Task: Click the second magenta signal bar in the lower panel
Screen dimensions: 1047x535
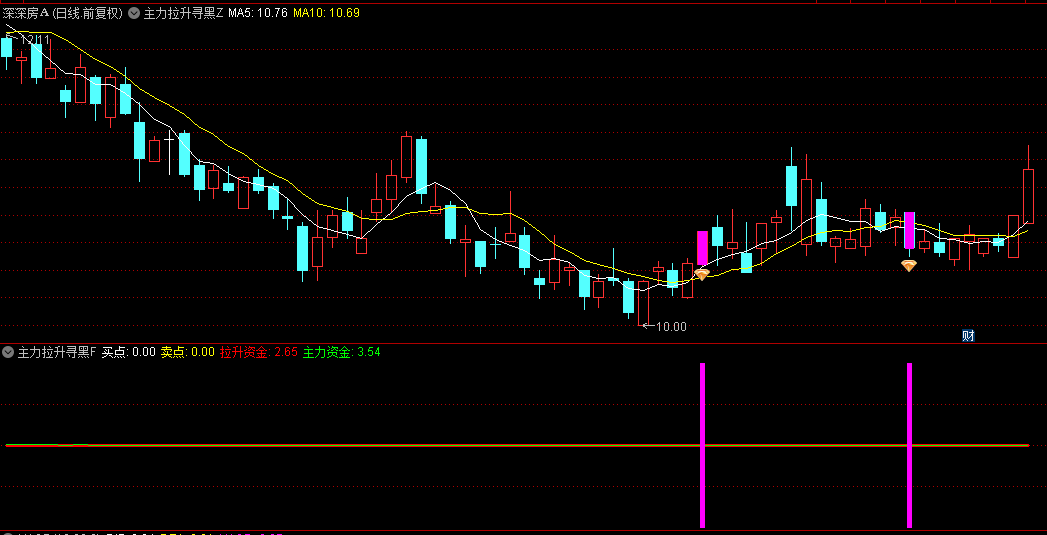Action: click(x=909, y=445)
